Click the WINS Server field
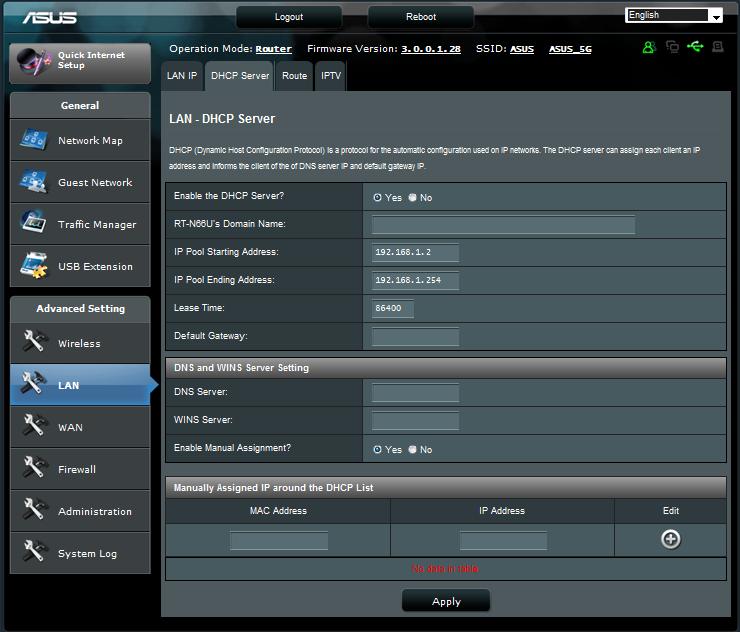The width and height of the screenshot is (740, 632). pos(415,420)
